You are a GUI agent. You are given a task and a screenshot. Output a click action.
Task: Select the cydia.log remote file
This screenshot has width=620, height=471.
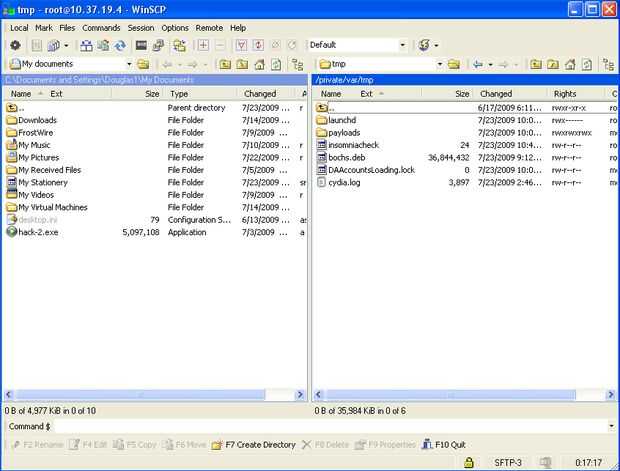(344, 182)
